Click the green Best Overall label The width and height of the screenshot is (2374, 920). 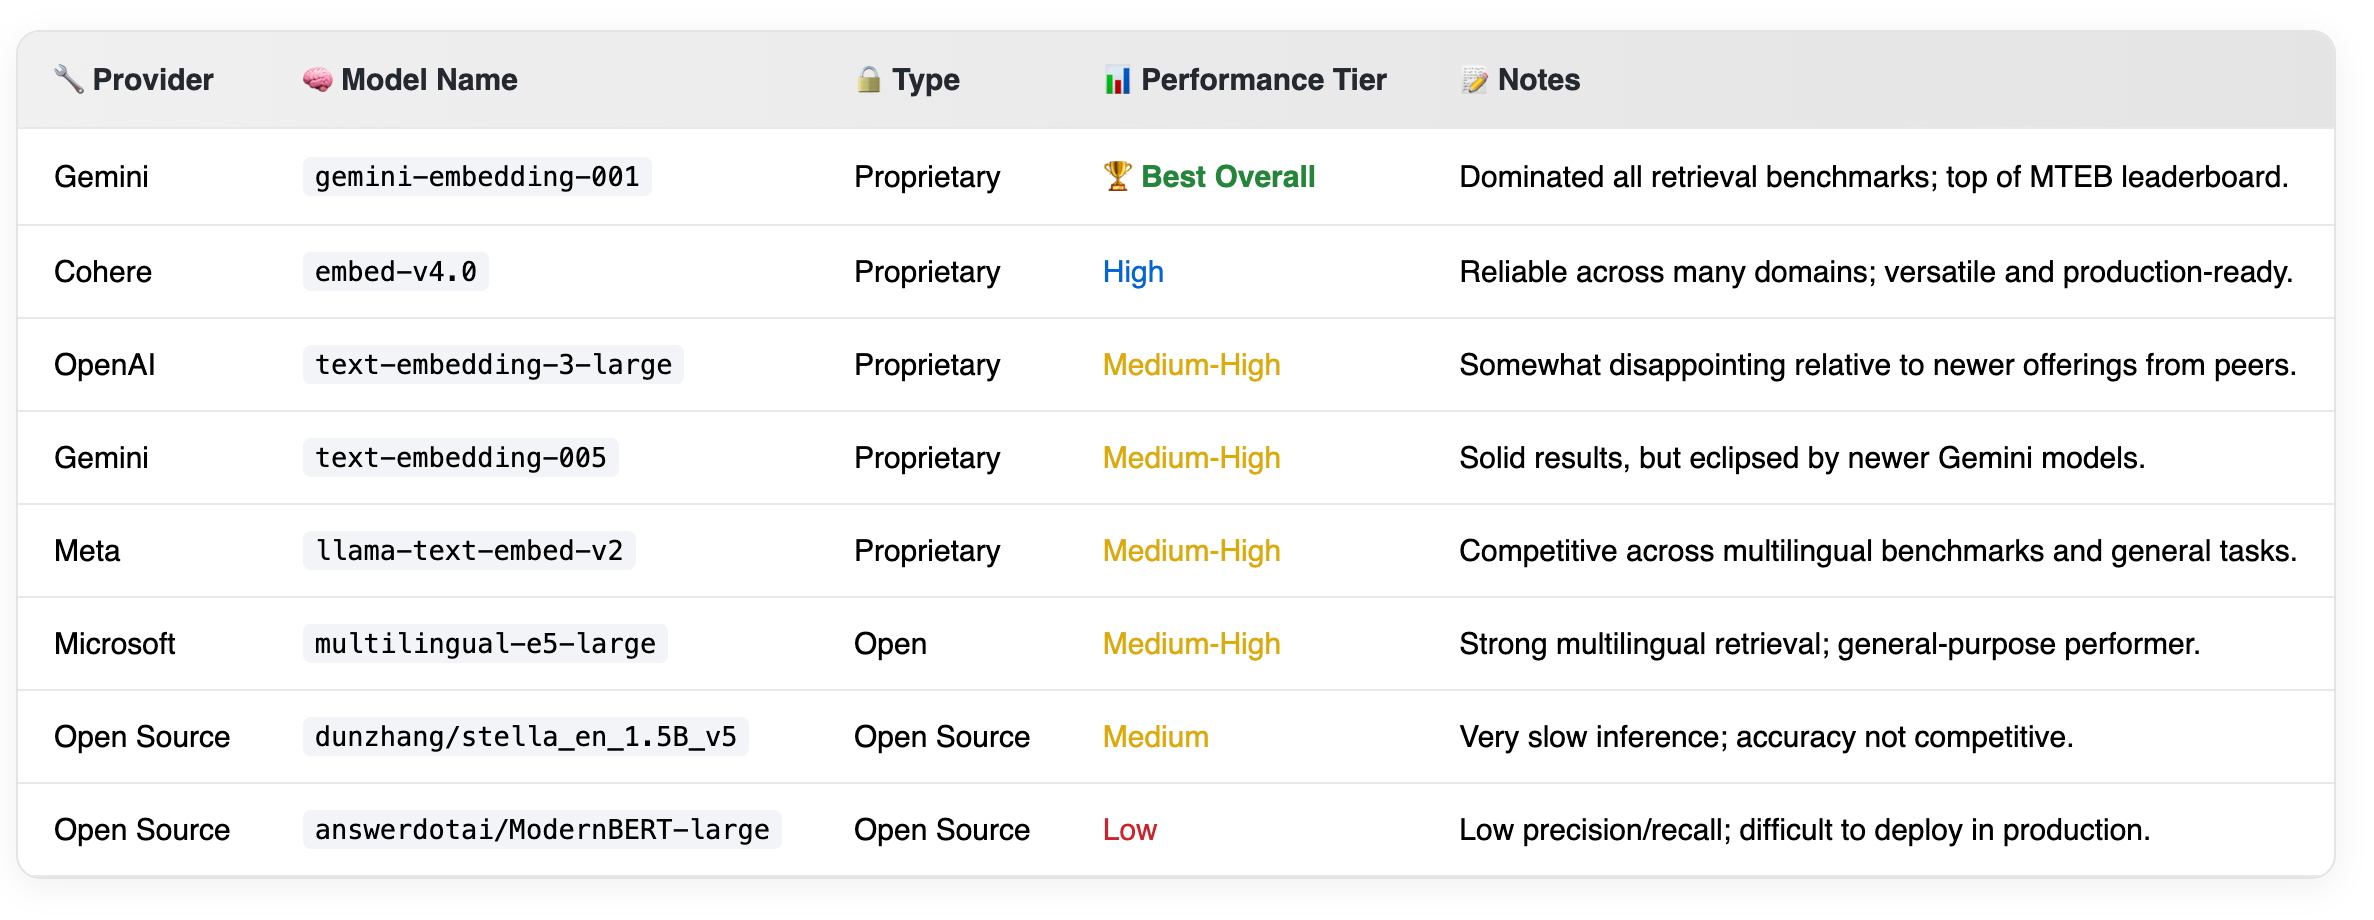point(1227,177)
